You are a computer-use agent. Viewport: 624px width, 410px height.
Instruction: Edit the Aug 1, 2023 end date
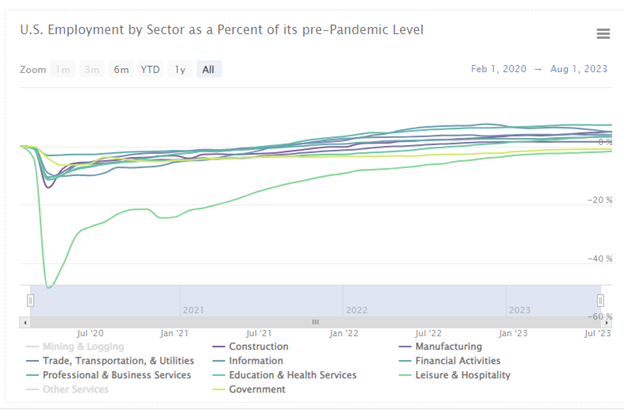point(582,69)
